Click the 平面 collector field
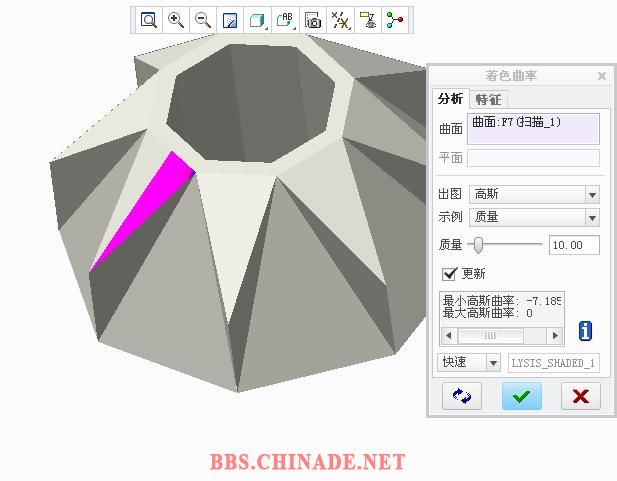The height and width of the screenshot is (481, 617). pyautogui.click(x=533, y=158)
